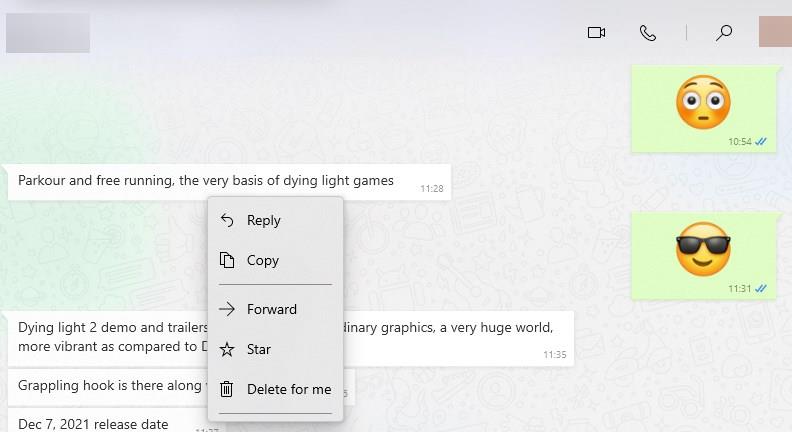Open the profile picture in top-right corner
The image size is (792, 432).
tap(775, 31)
